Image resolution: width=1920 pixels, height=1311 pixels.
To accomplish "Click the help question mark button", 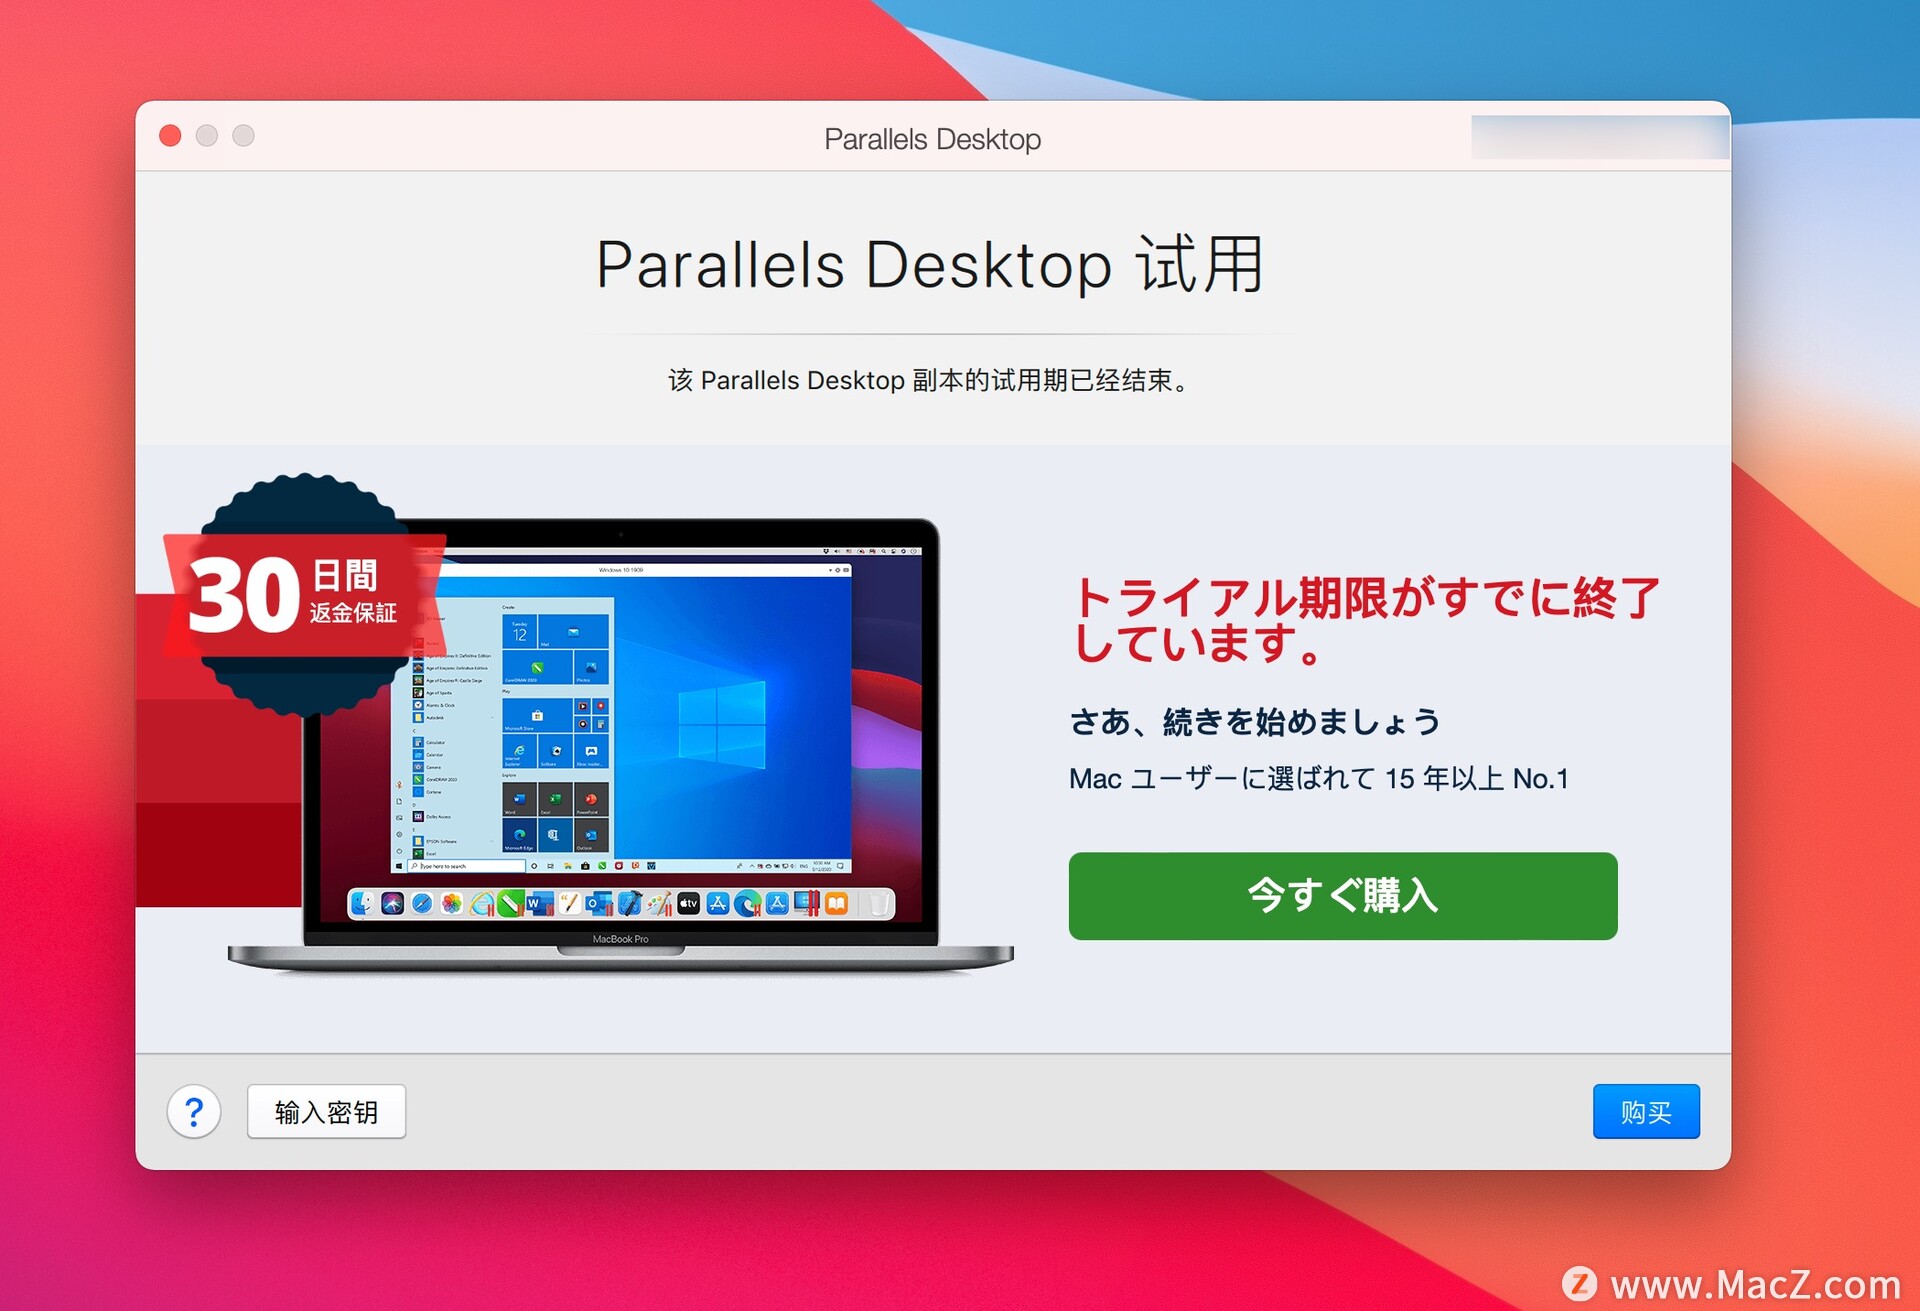I will [194, 1111].
